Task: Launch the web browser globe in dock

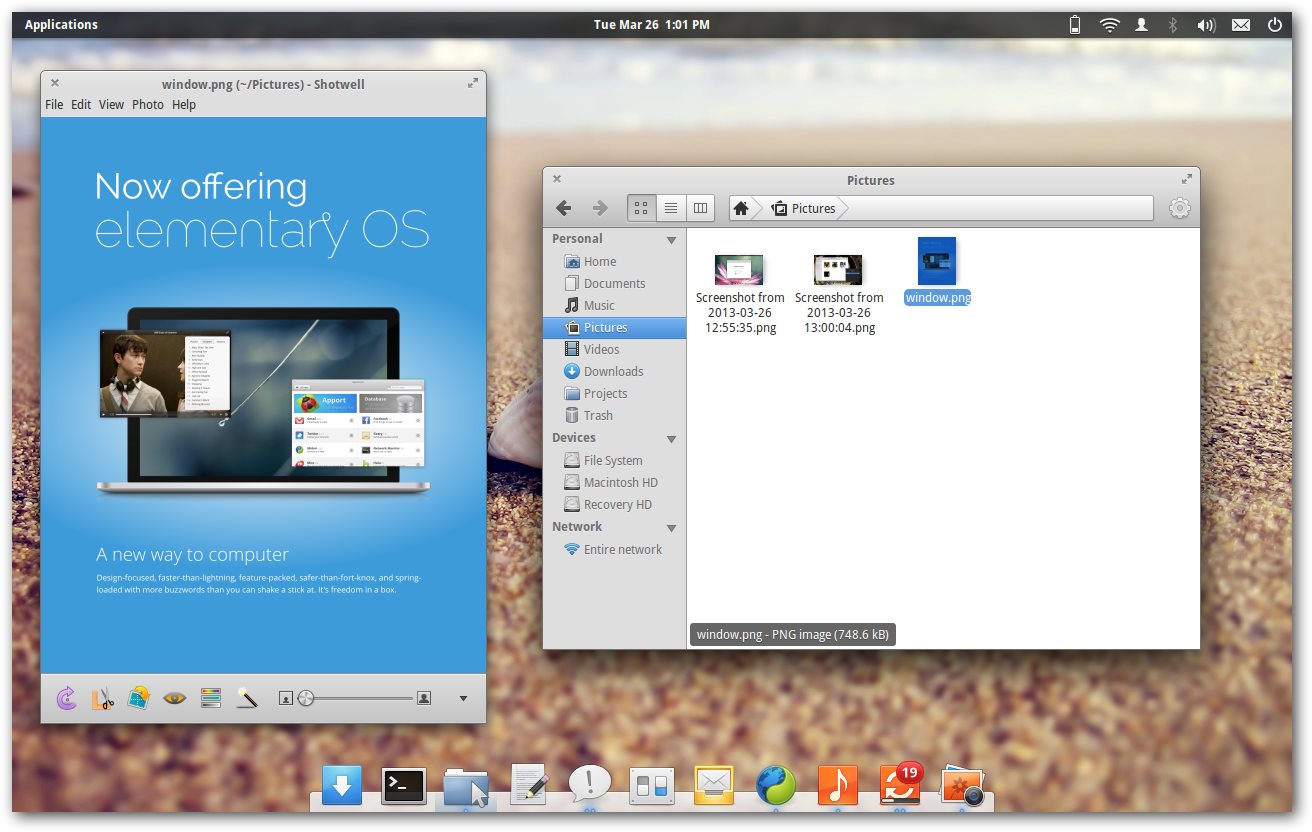Action: (x=776, y=786)
